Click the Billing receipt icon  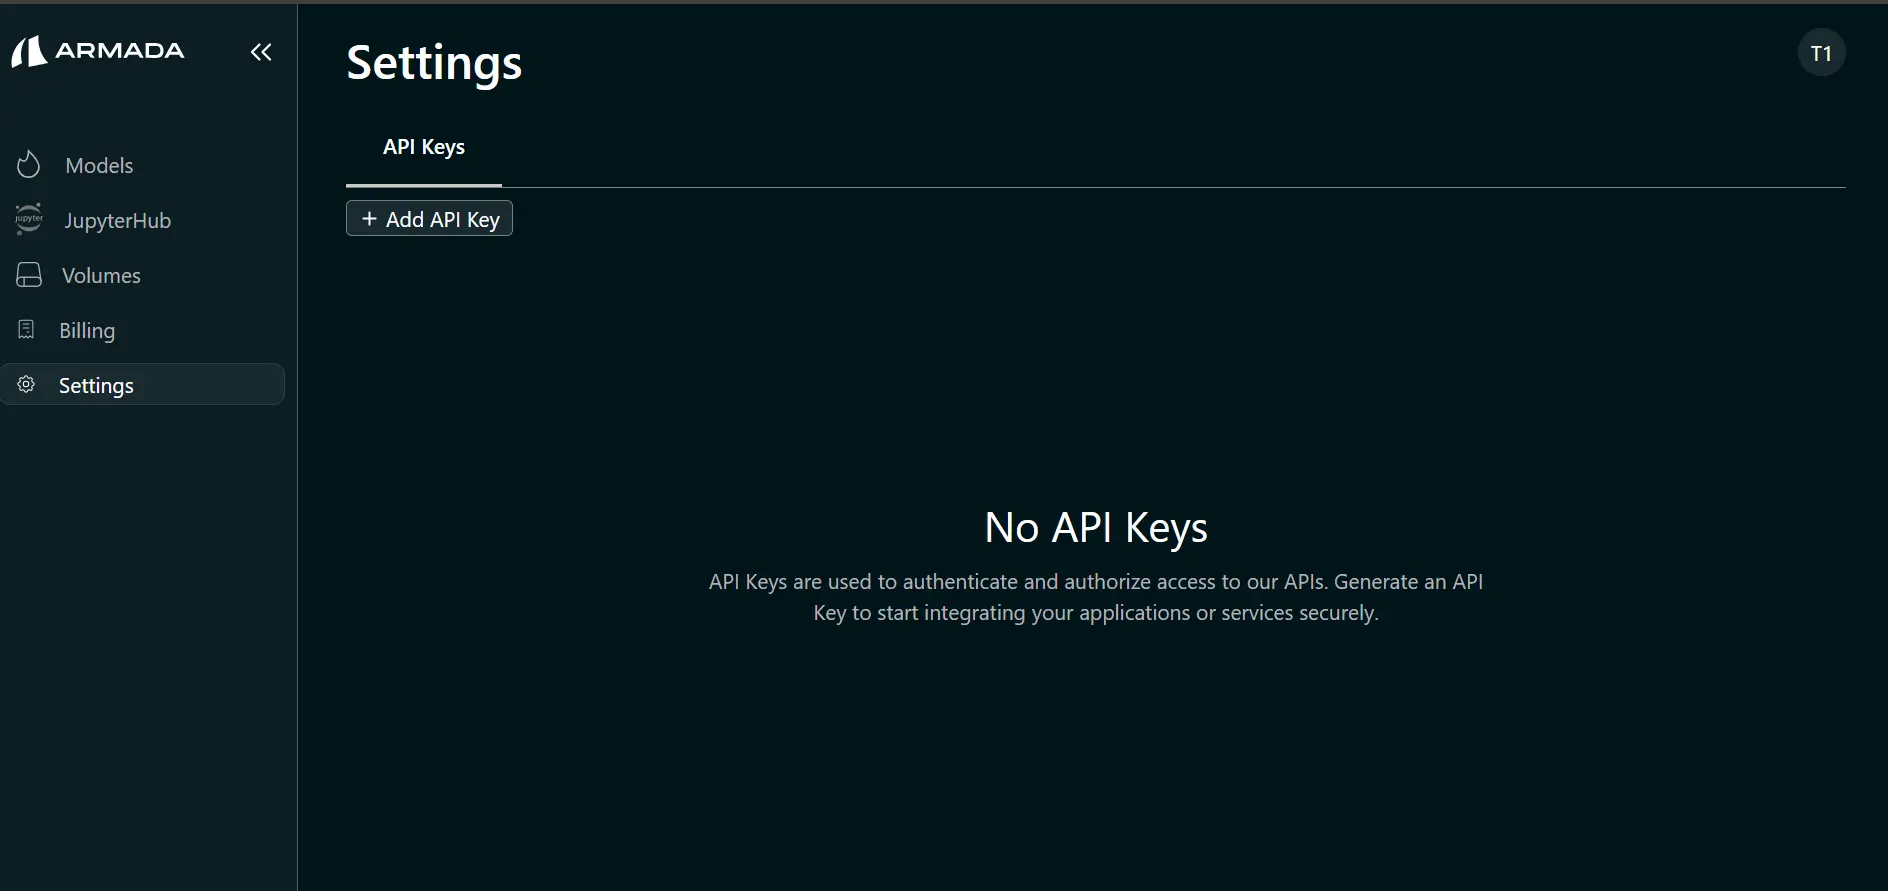point(27,329)
